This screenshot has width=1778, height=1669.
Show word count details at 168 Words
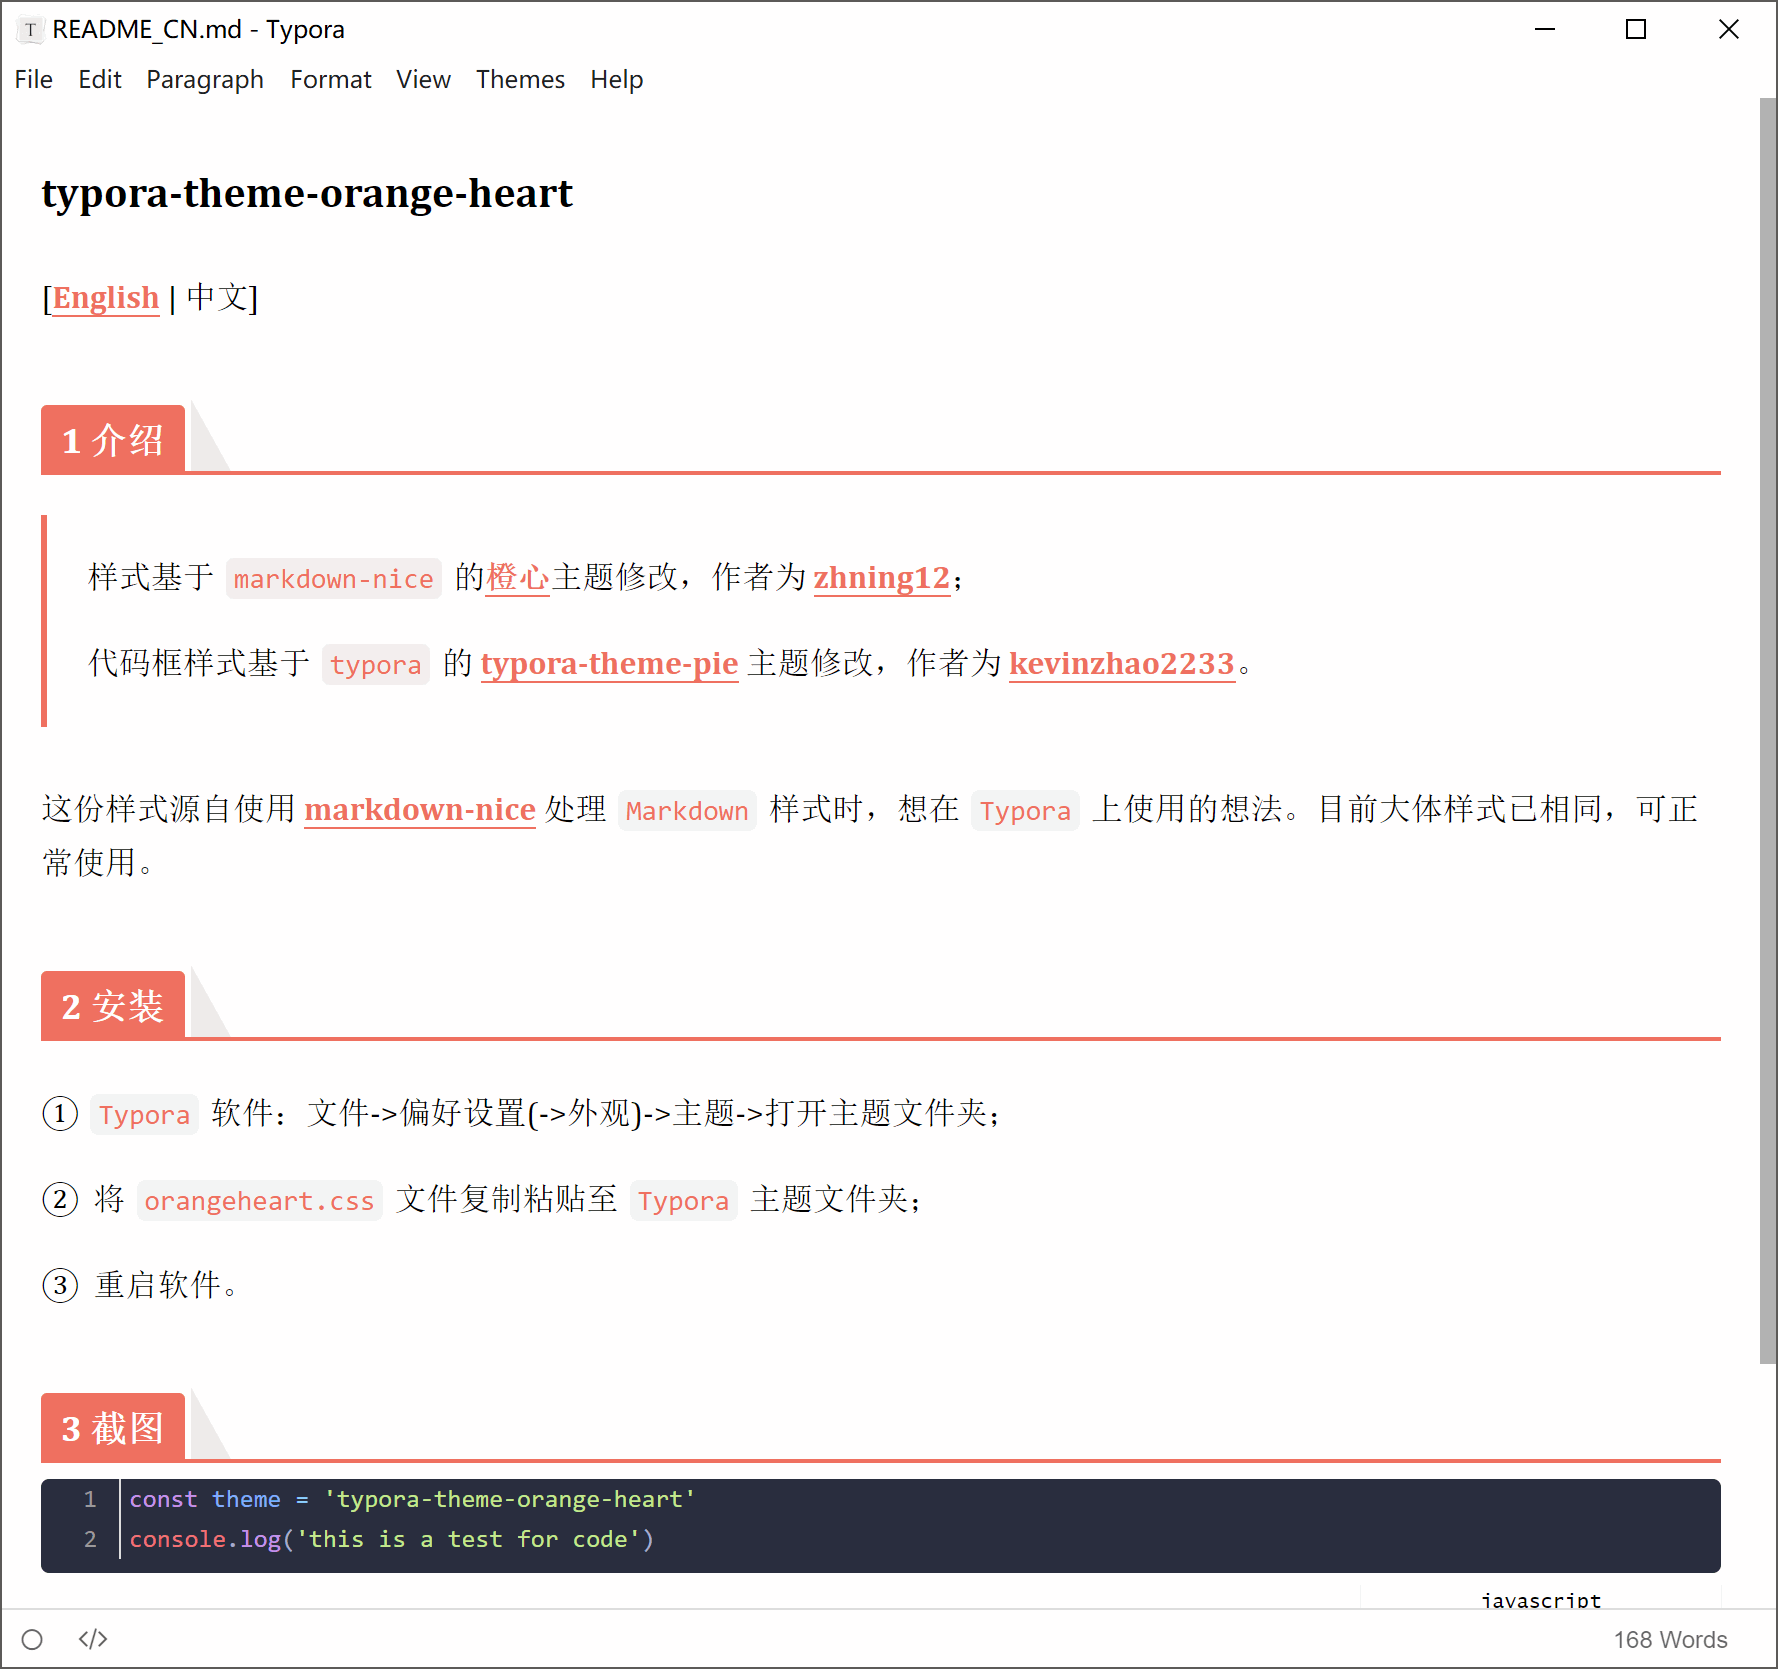[1670, 1640]
